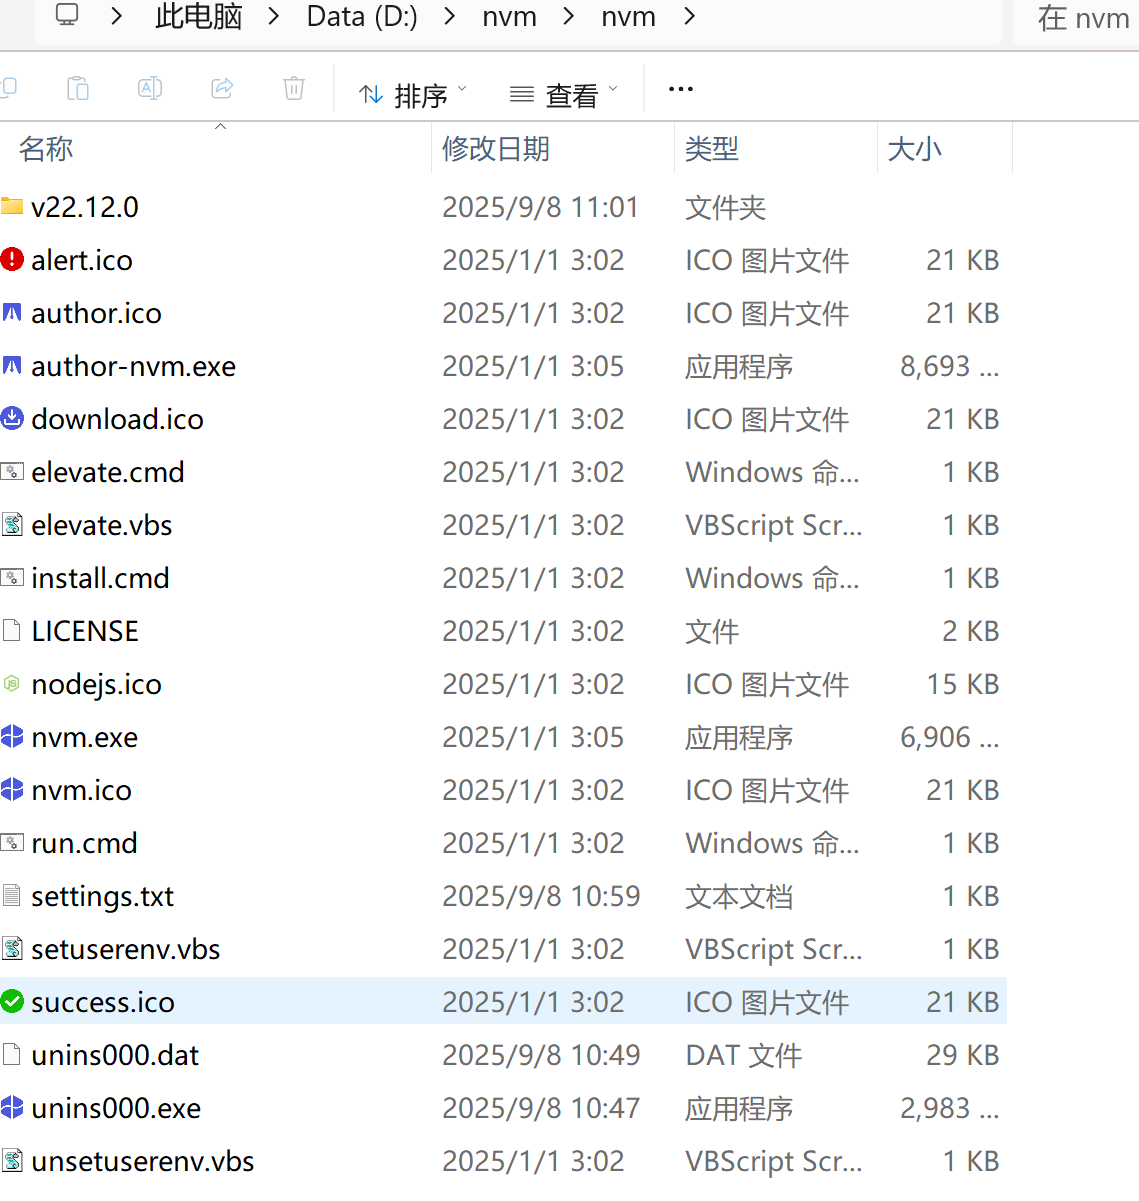Sort by 类型 column header

point(712,149)
